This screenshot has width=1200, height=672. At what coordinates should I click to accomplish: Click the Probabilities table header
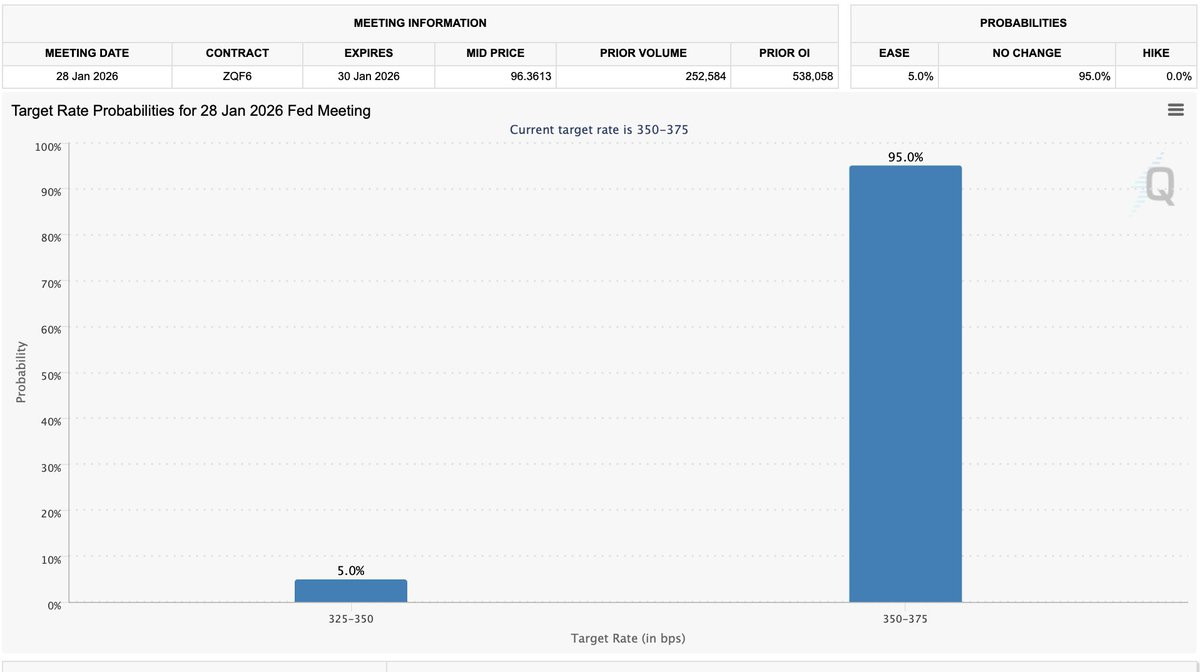[x=1024, y=22]
